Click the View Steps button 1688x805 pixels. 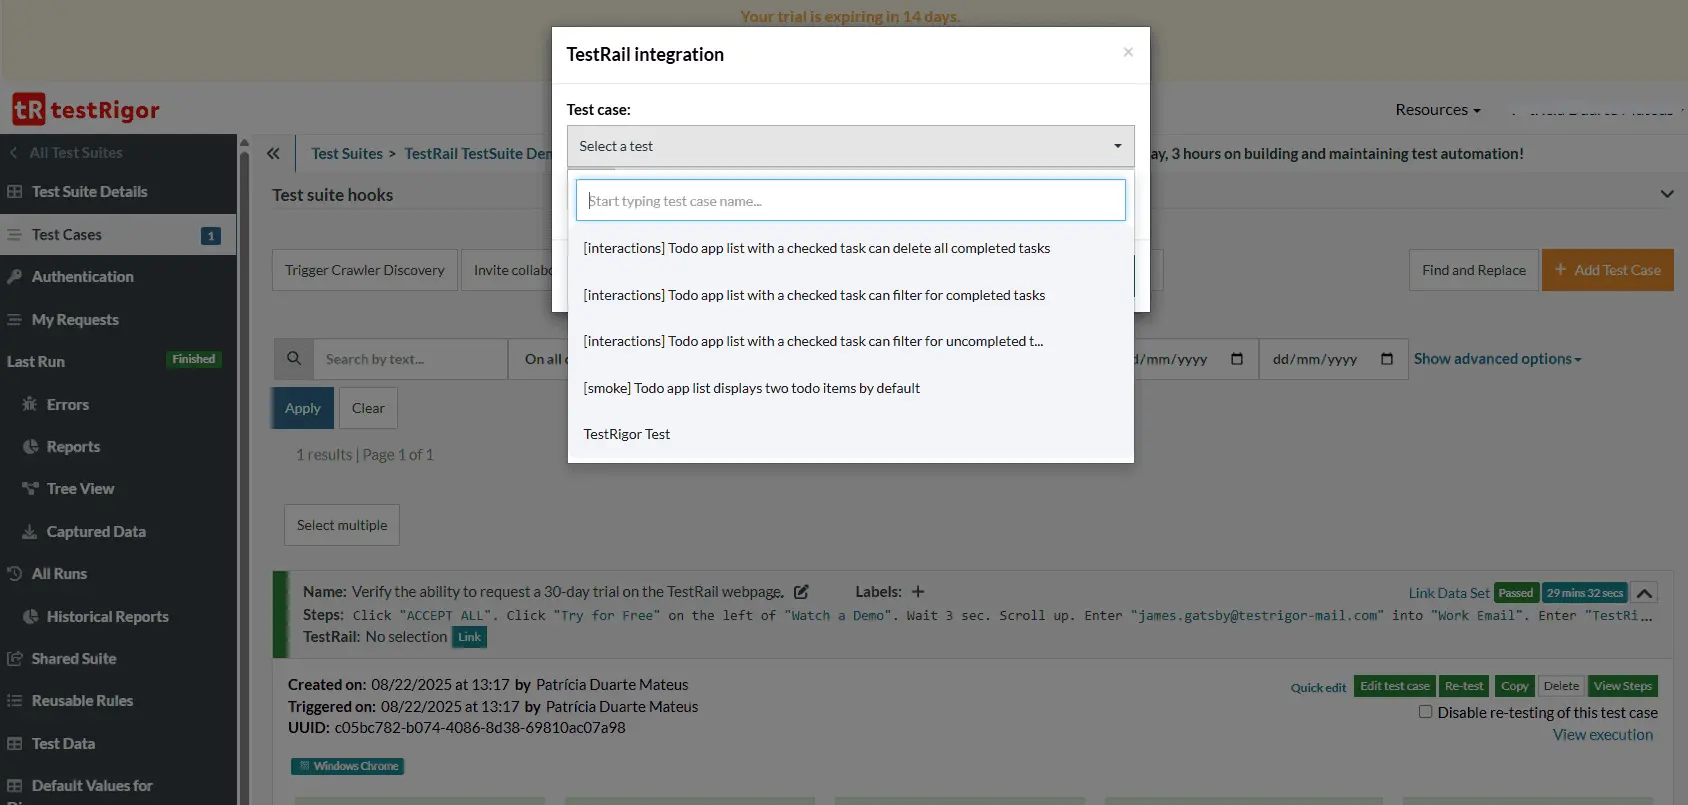(1623, 686)
